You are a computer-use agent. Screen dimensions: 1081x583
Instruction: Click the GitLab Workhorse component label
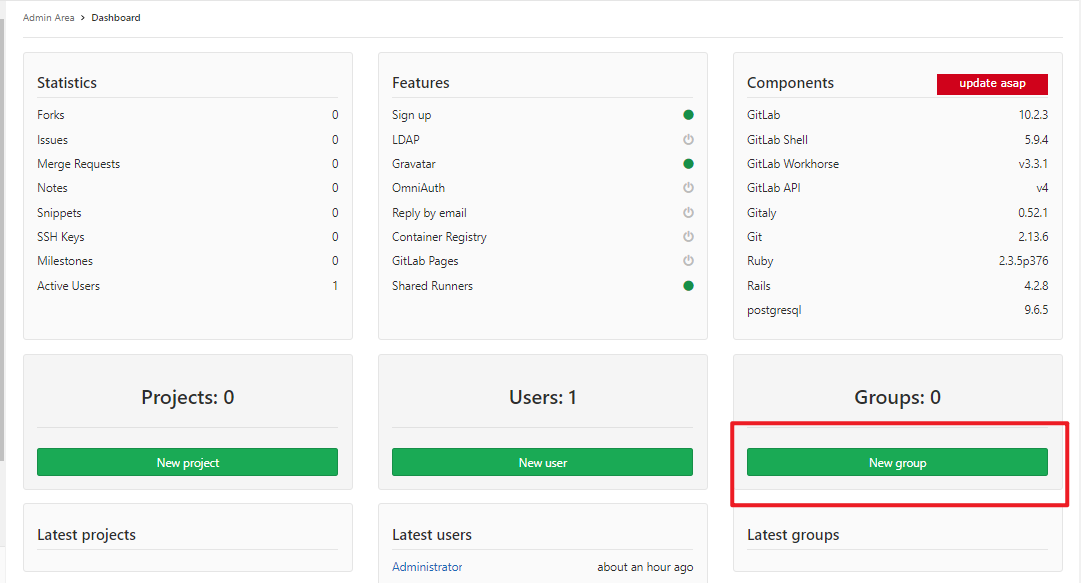(x=793, y=164)
